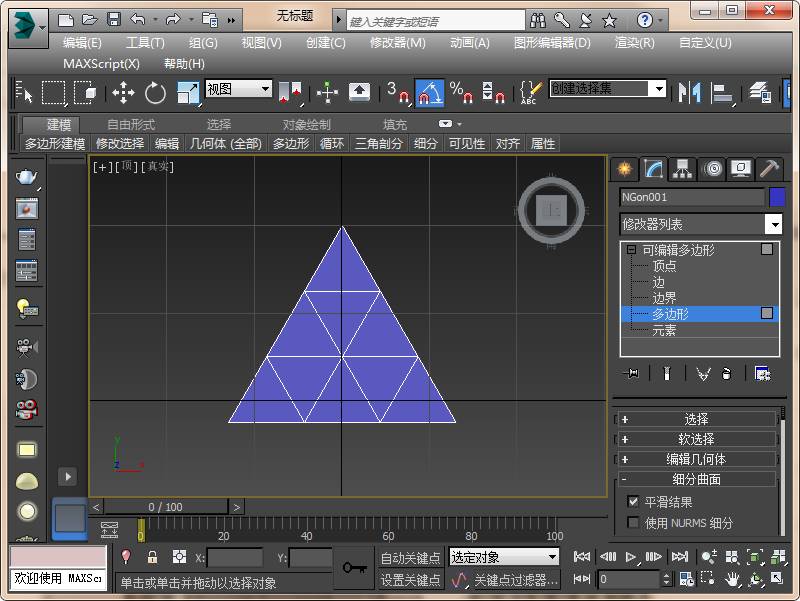The width and height of the screenshot is (800, 601).
Task: Toggle the 可编辑多边形 modifier square box
Action: [767, 249]
